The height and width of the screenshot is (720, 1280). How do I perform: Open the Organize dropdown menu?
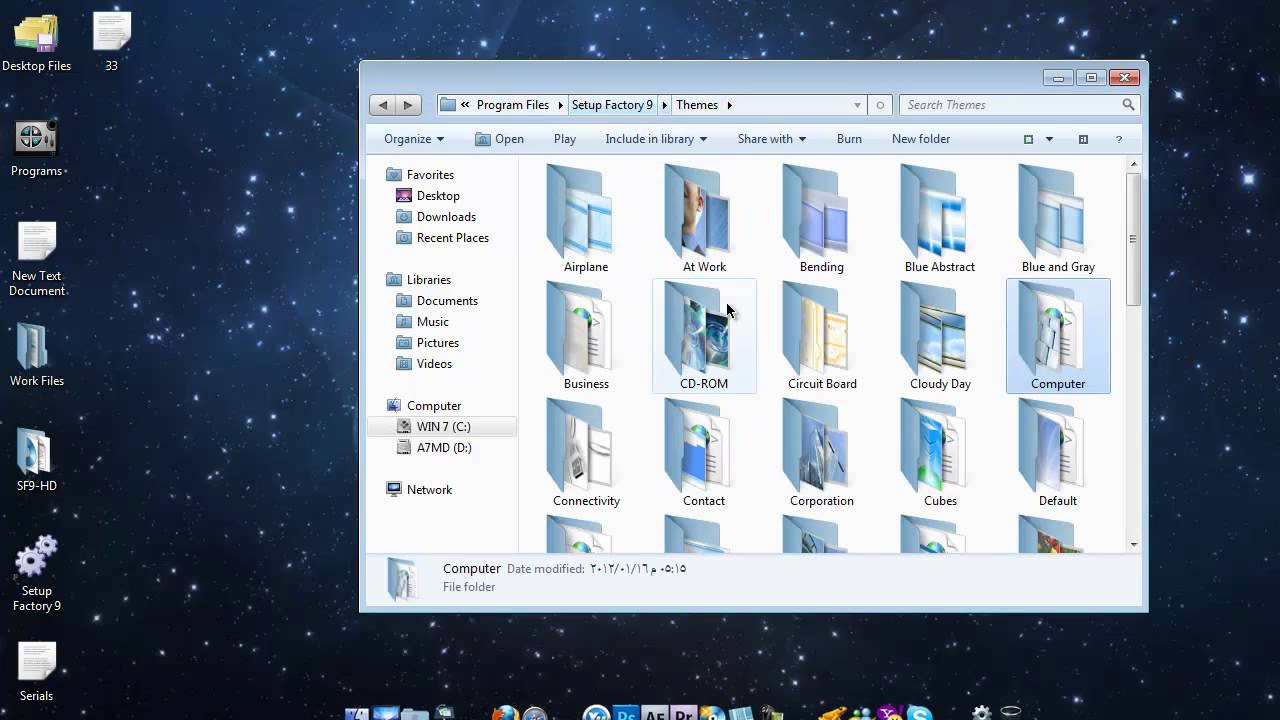[414, 139]
